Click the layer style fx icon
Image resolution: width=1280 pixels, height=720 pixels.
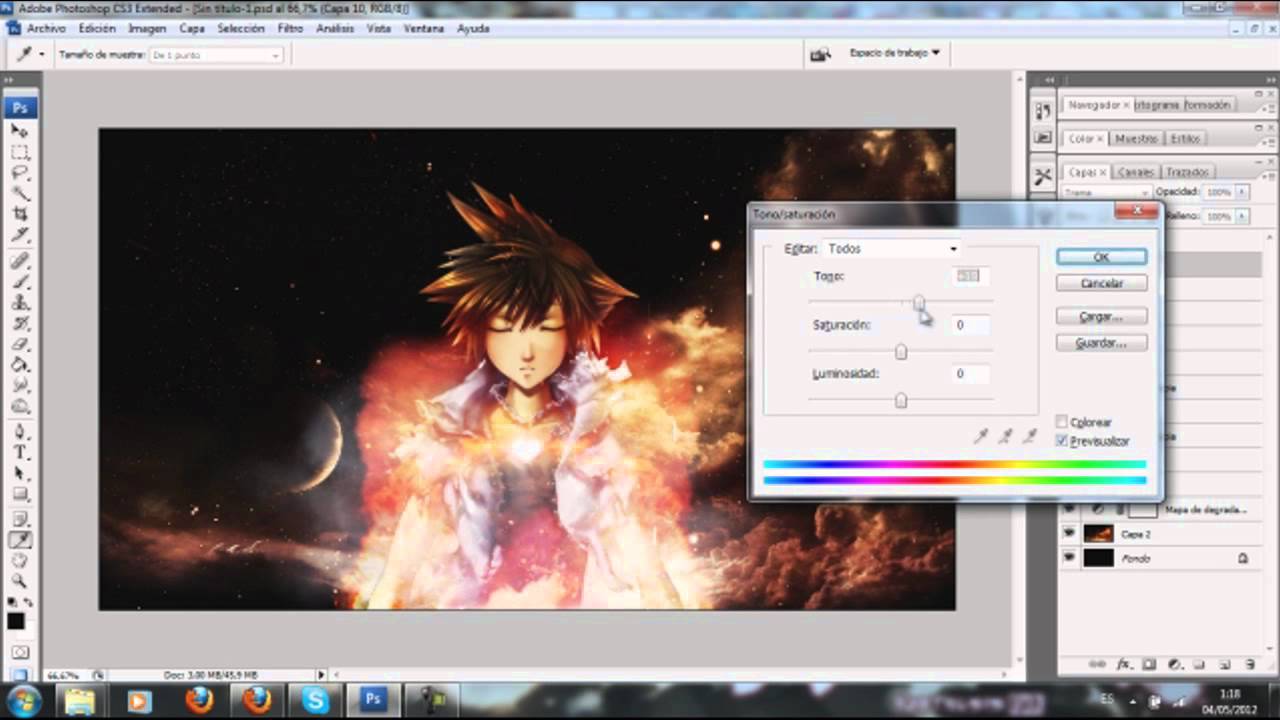[x=1123, y=664]
